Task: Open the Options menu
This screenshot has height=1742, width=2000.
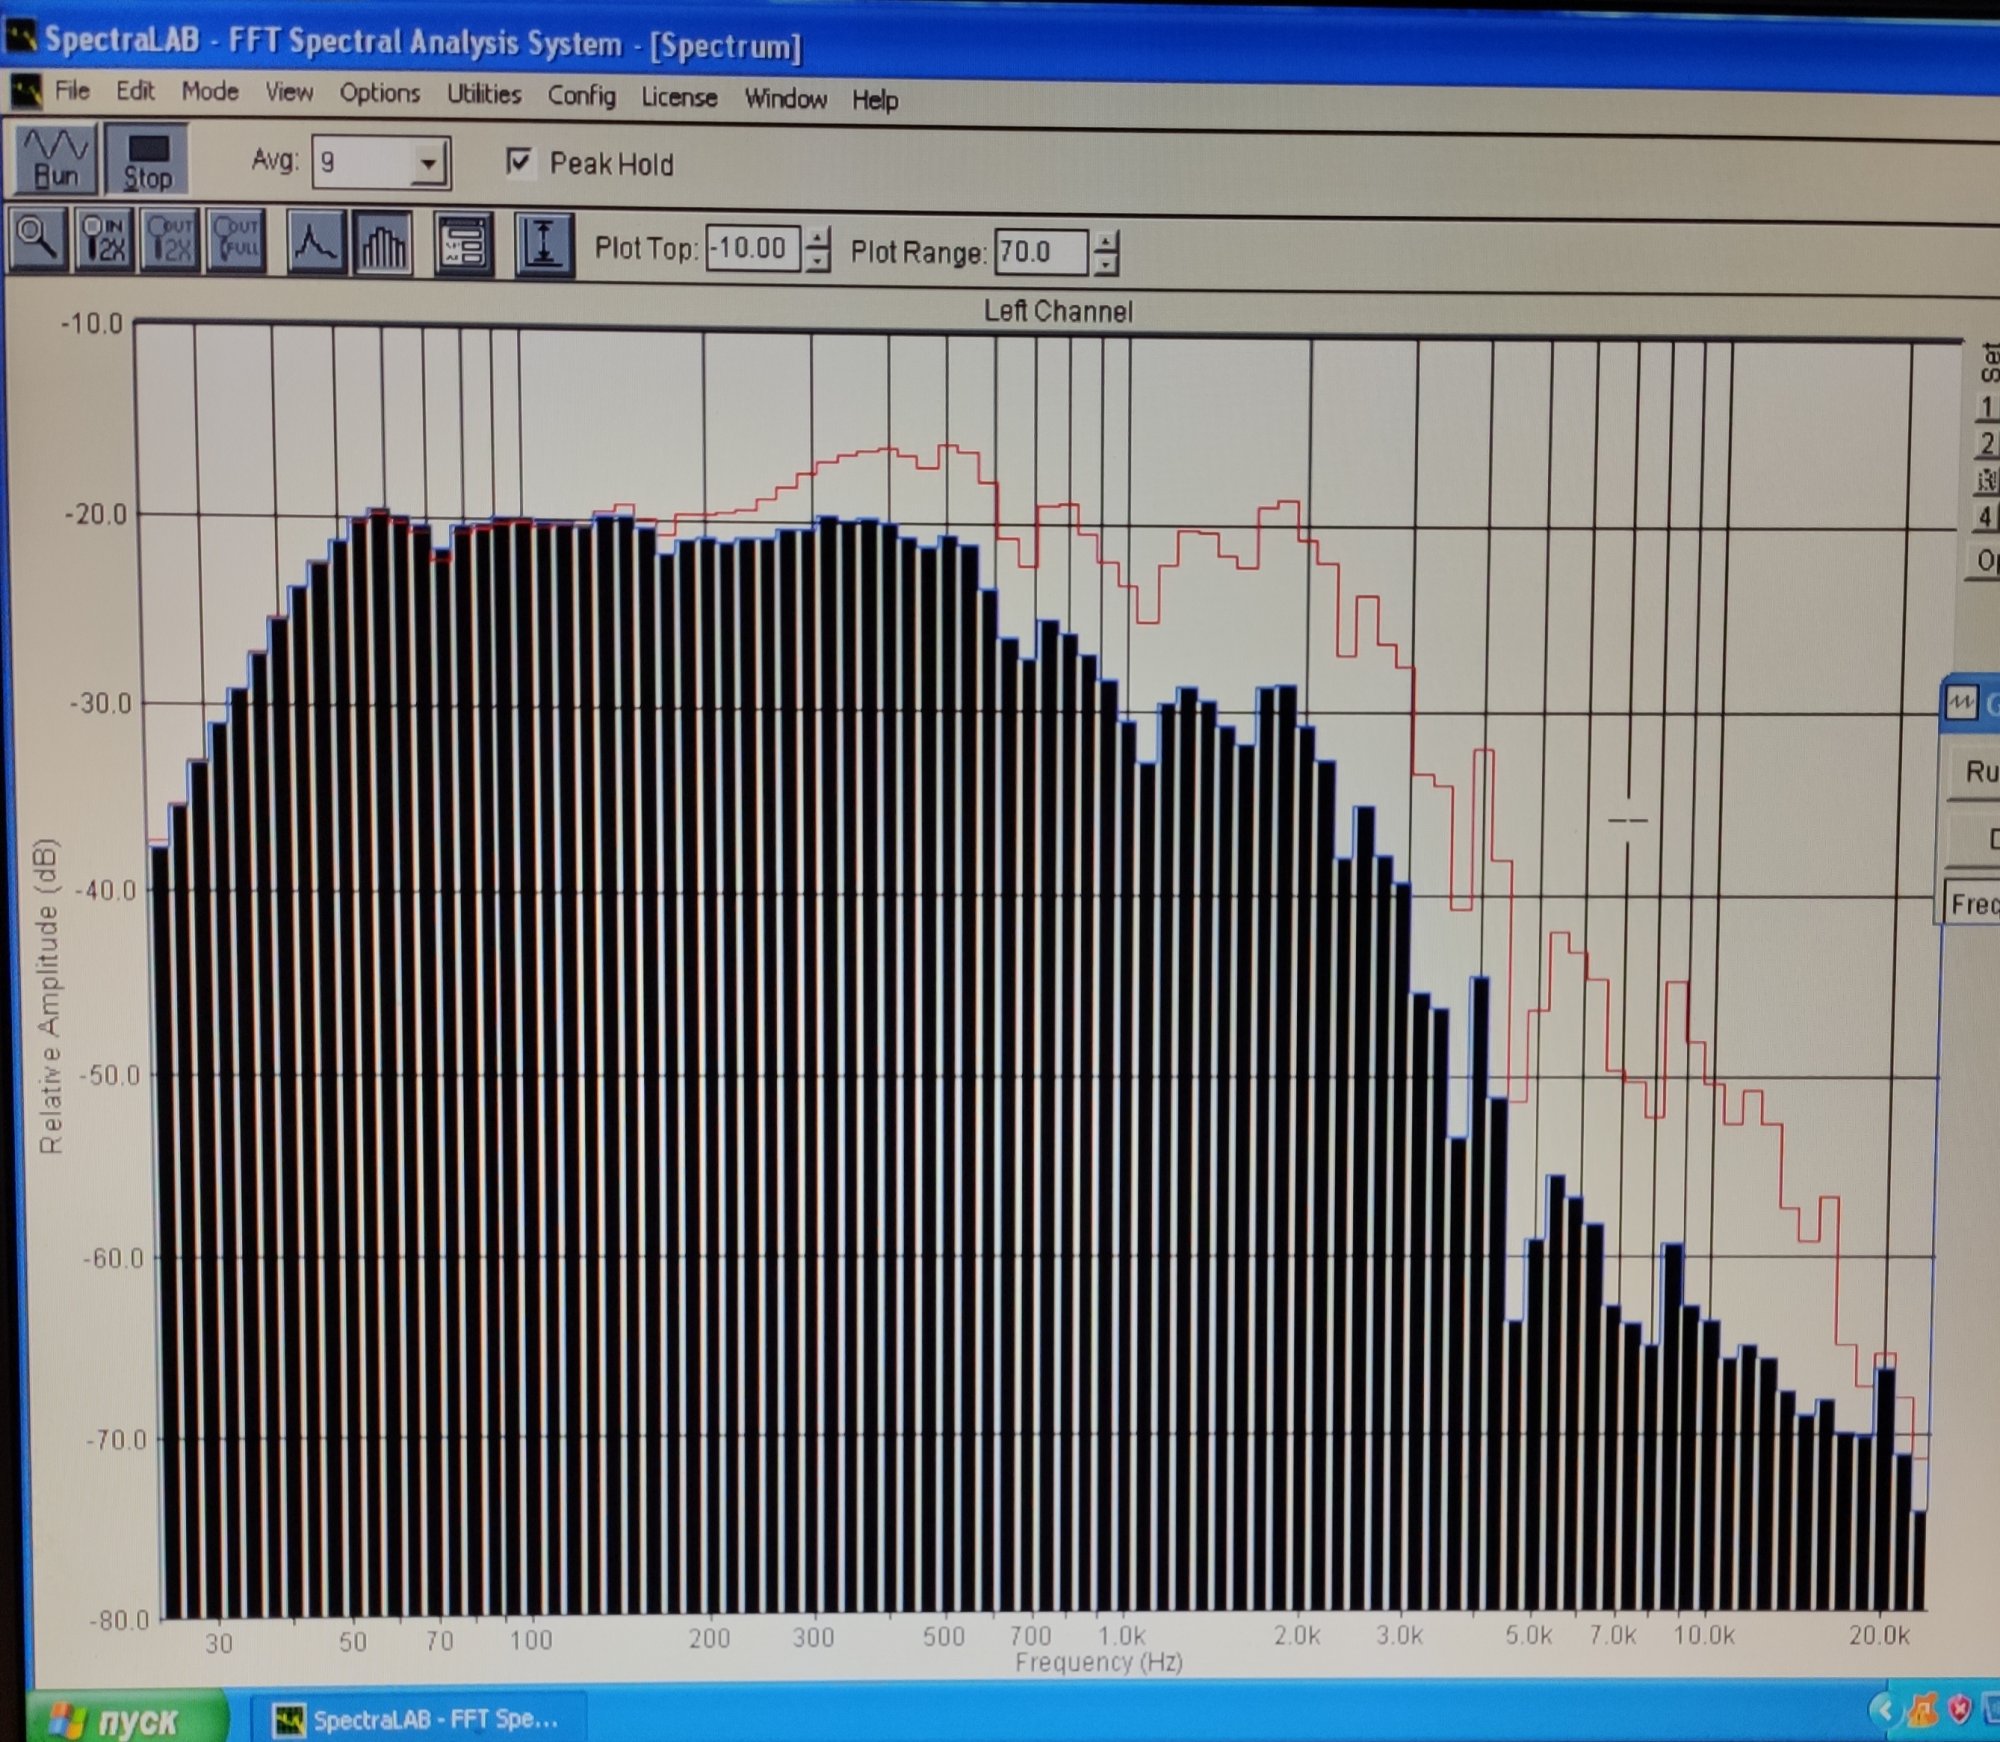Action: click(380, 94)
